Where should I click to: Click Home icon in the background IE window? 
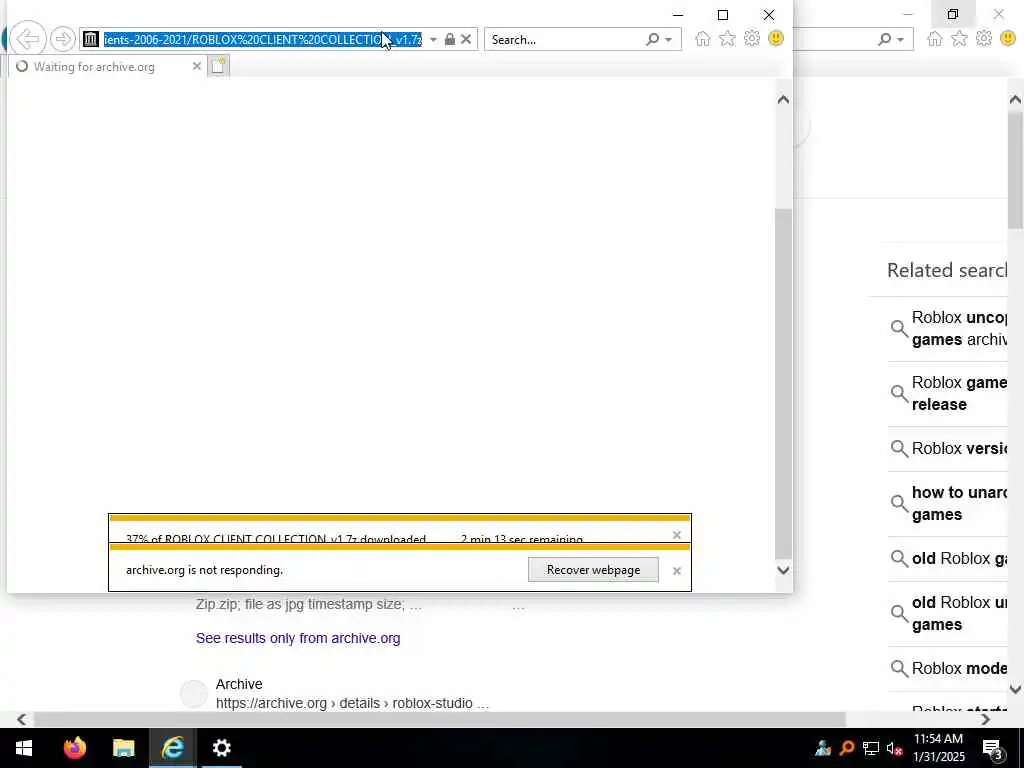pos(935,39)
